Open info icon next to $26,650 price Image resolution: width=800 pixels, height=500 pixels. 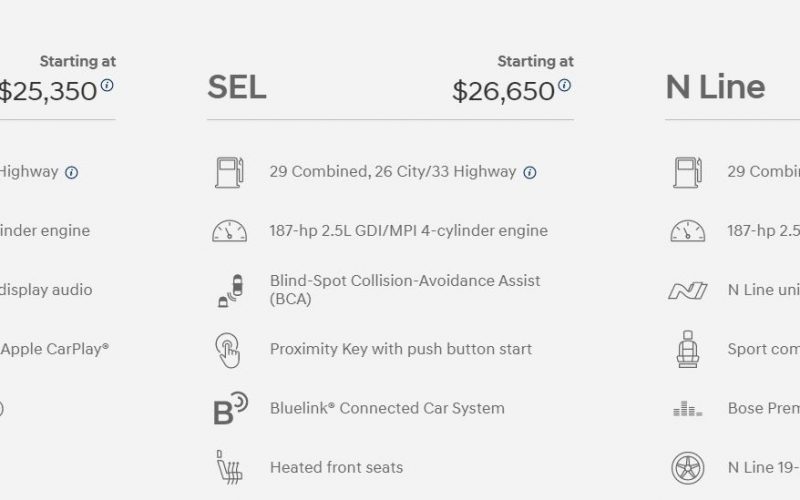coord(564,85)
